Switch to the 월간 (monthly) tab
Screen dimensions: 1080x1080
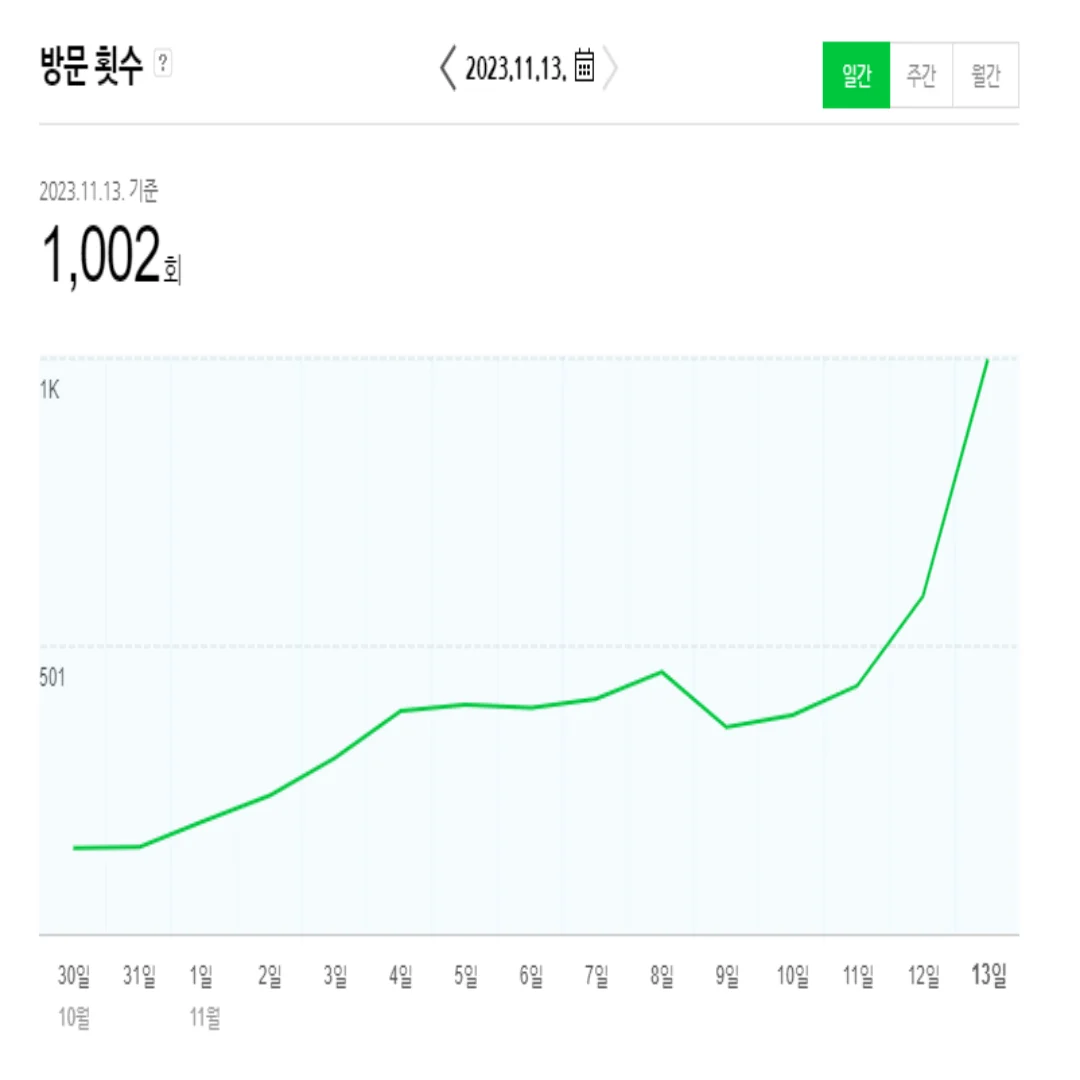(985, 75)
